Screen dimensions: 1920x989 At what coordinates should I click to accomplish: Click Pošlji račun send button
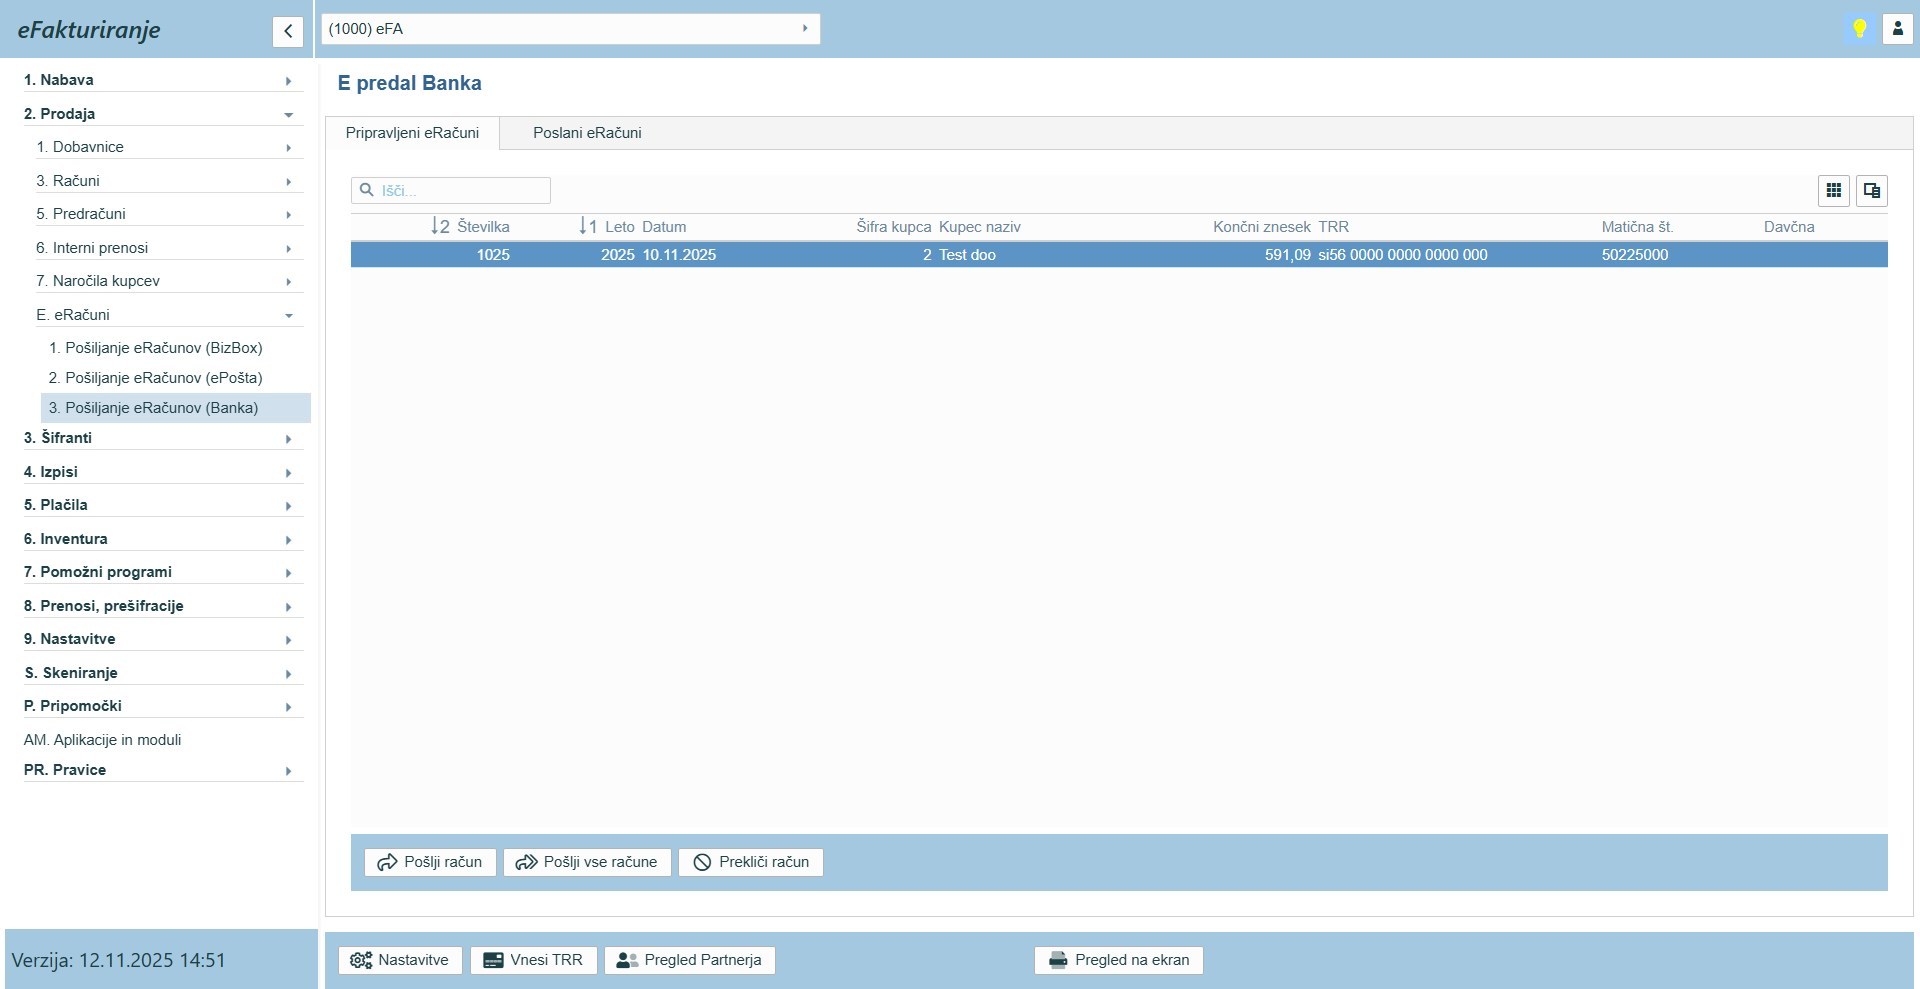pyautogui.click(x=430, y=862)
